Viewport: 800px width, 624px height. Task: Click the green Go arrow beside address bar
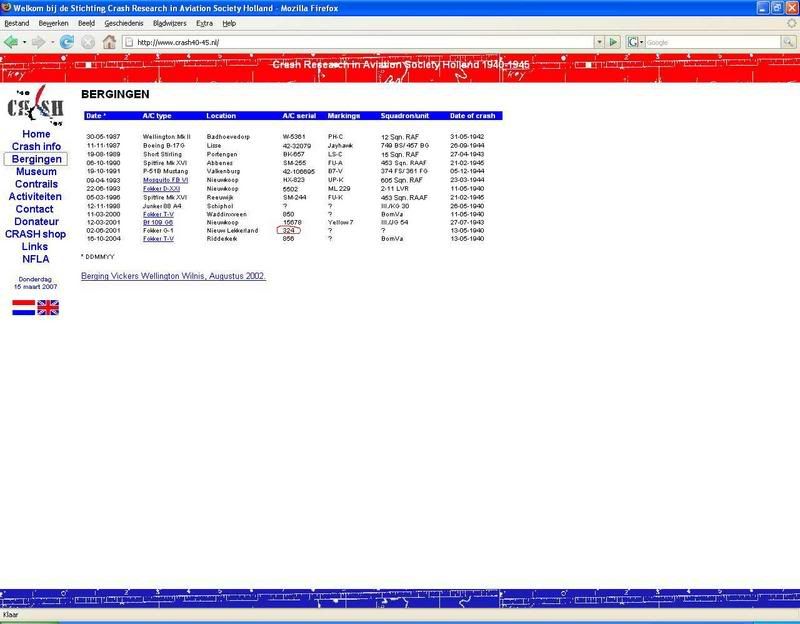(613, 42)
